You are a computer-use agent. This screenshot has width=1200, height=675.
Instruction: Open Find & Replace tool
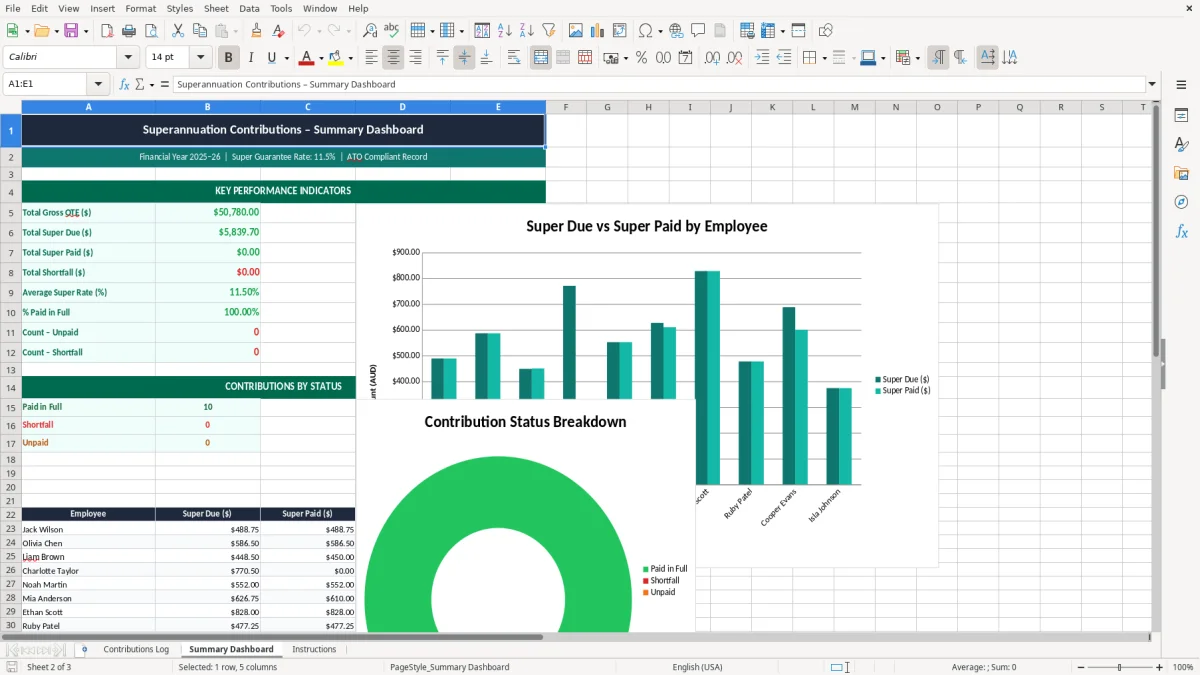pyautogui.click(x=370, y=31)
